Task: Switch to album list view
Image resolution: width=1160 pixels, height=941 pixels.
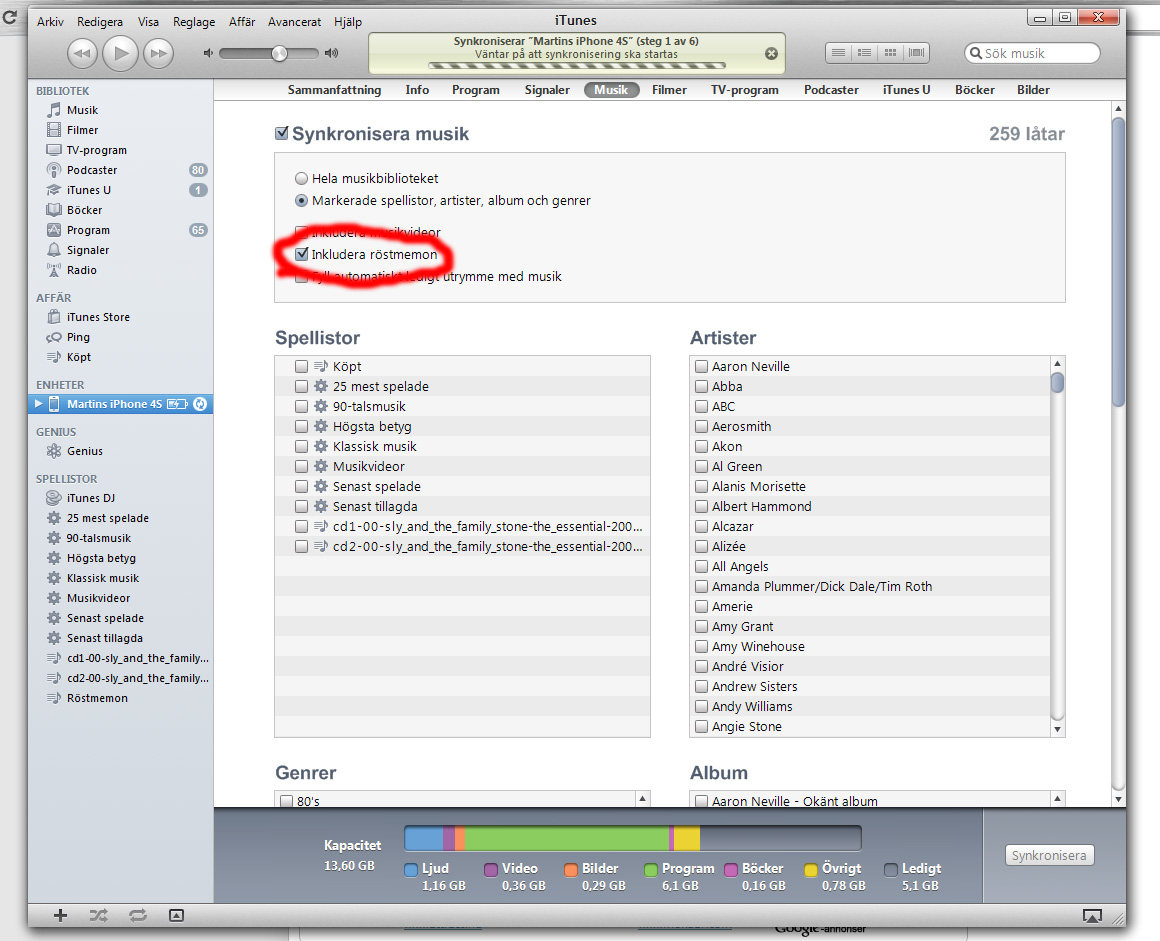Action: (864, 53)
